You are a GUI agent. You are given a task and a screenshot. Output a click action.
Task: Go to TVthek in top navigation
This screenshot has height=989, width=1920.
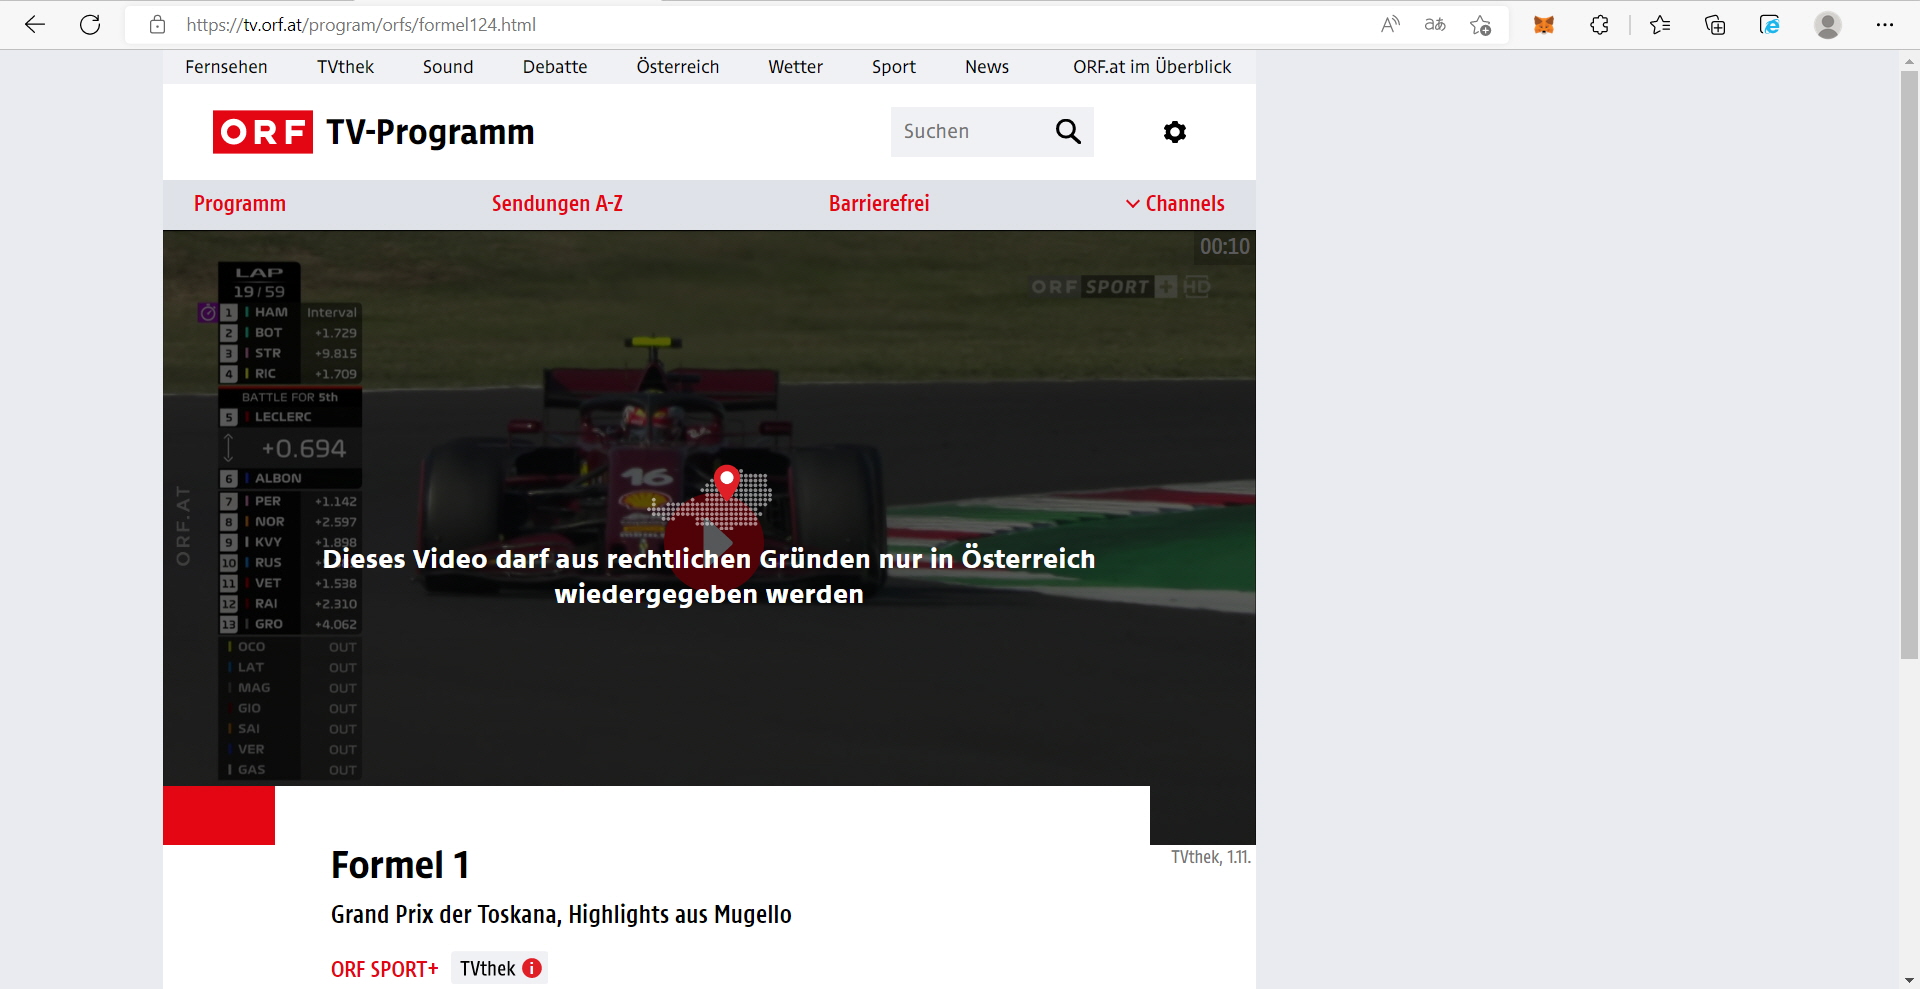(345, 67)
